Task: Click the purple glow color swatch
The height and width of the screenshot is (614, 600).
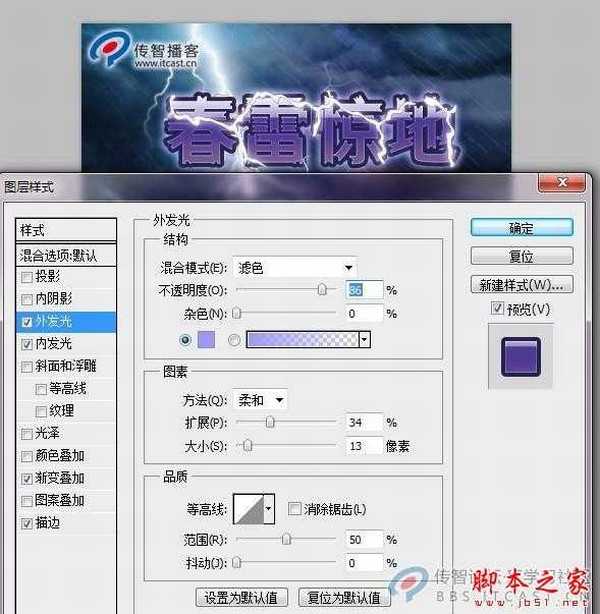Action: (208, 339)
